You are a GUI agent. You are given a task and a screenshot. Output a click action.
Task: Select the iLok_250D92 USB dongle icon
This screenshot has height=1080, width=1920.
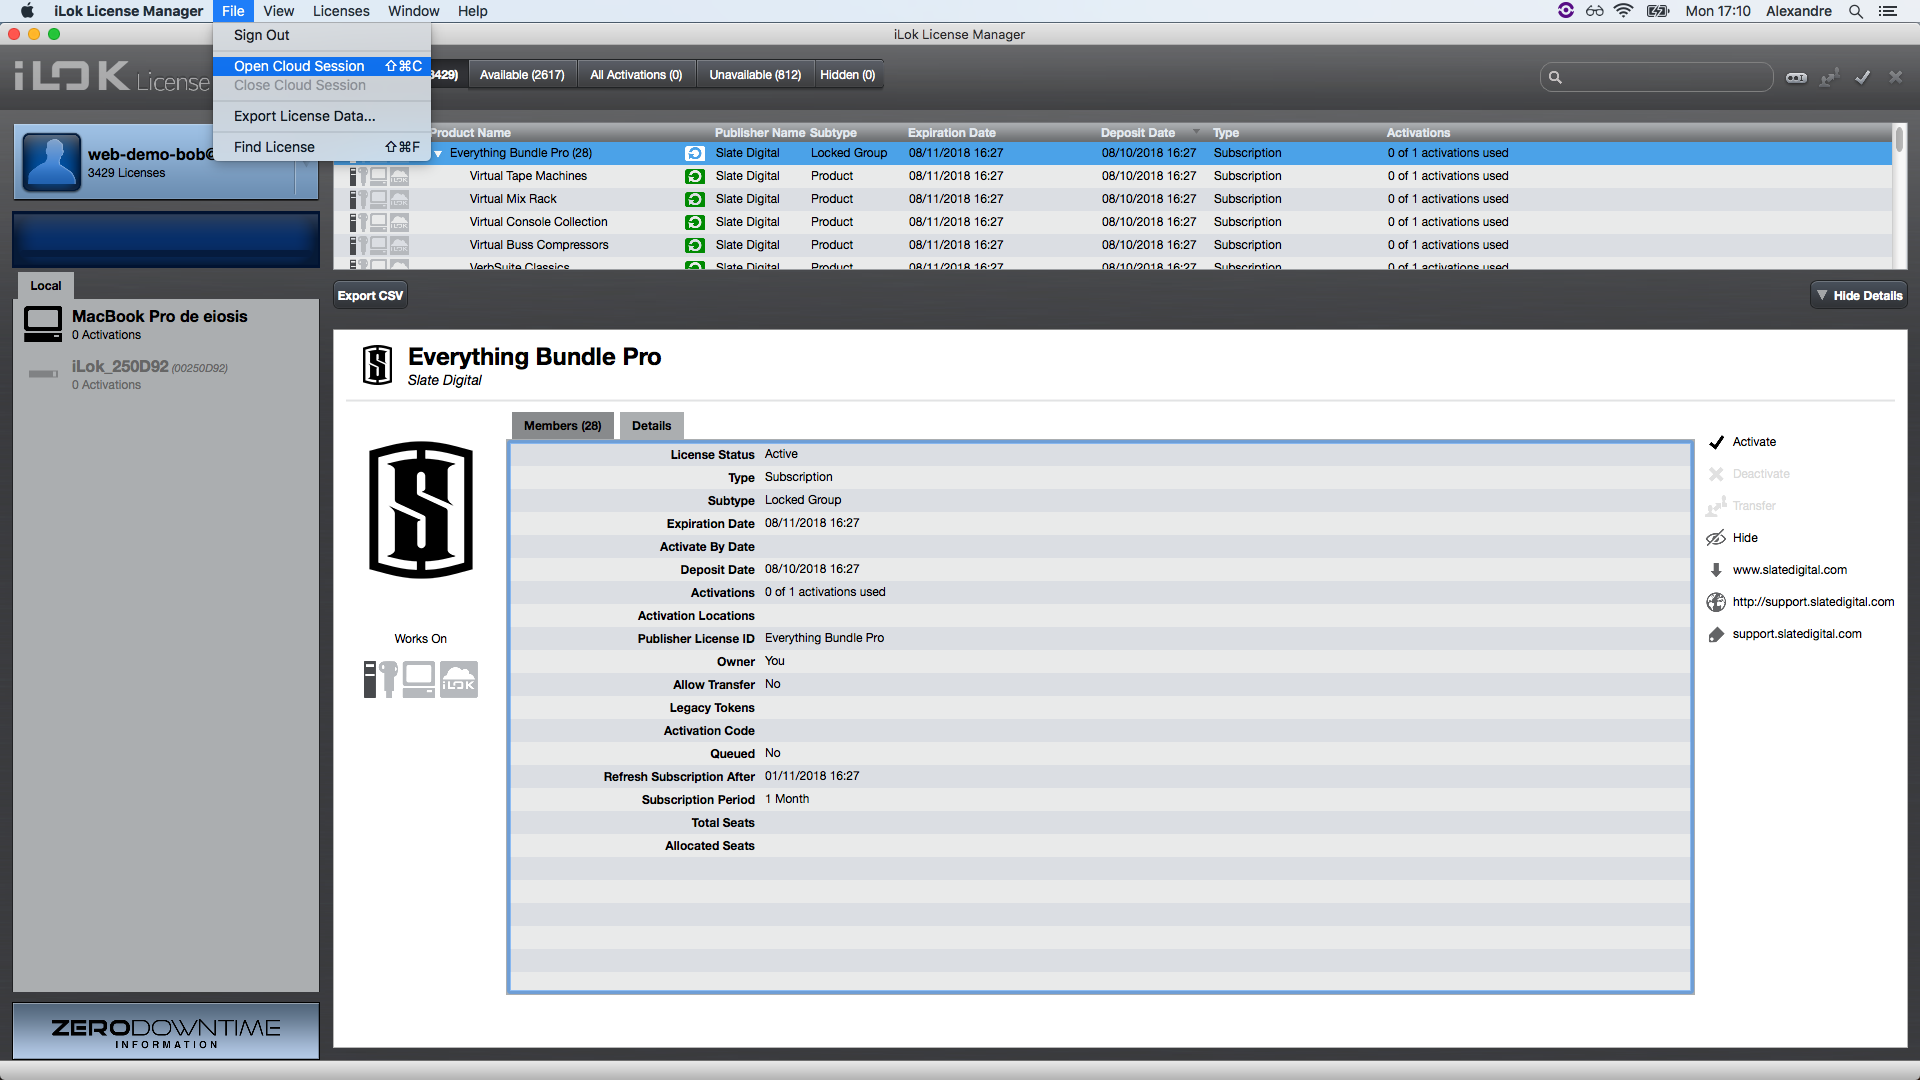tap(43, 374)
